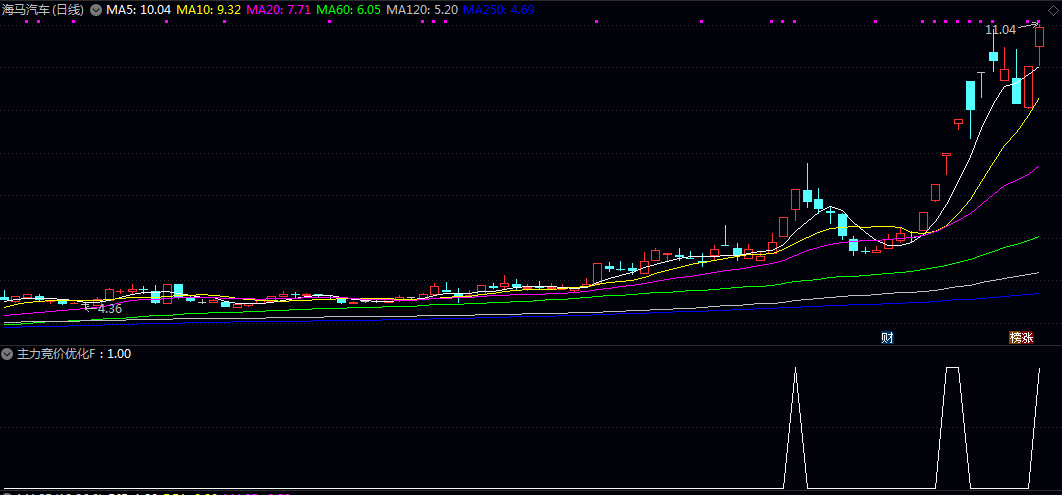Click the 涨 limit-up event marker

click(x=1027, y=338)
